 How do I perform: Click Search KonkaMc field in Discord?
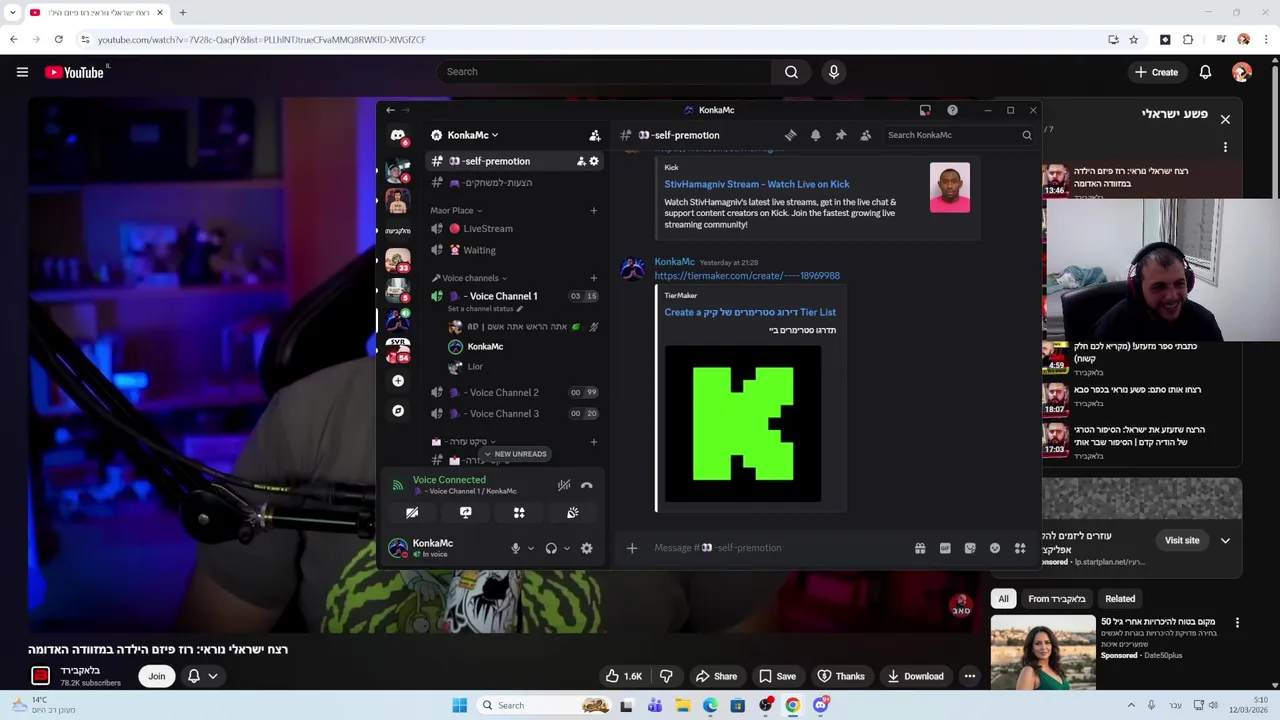coord(958,135)
